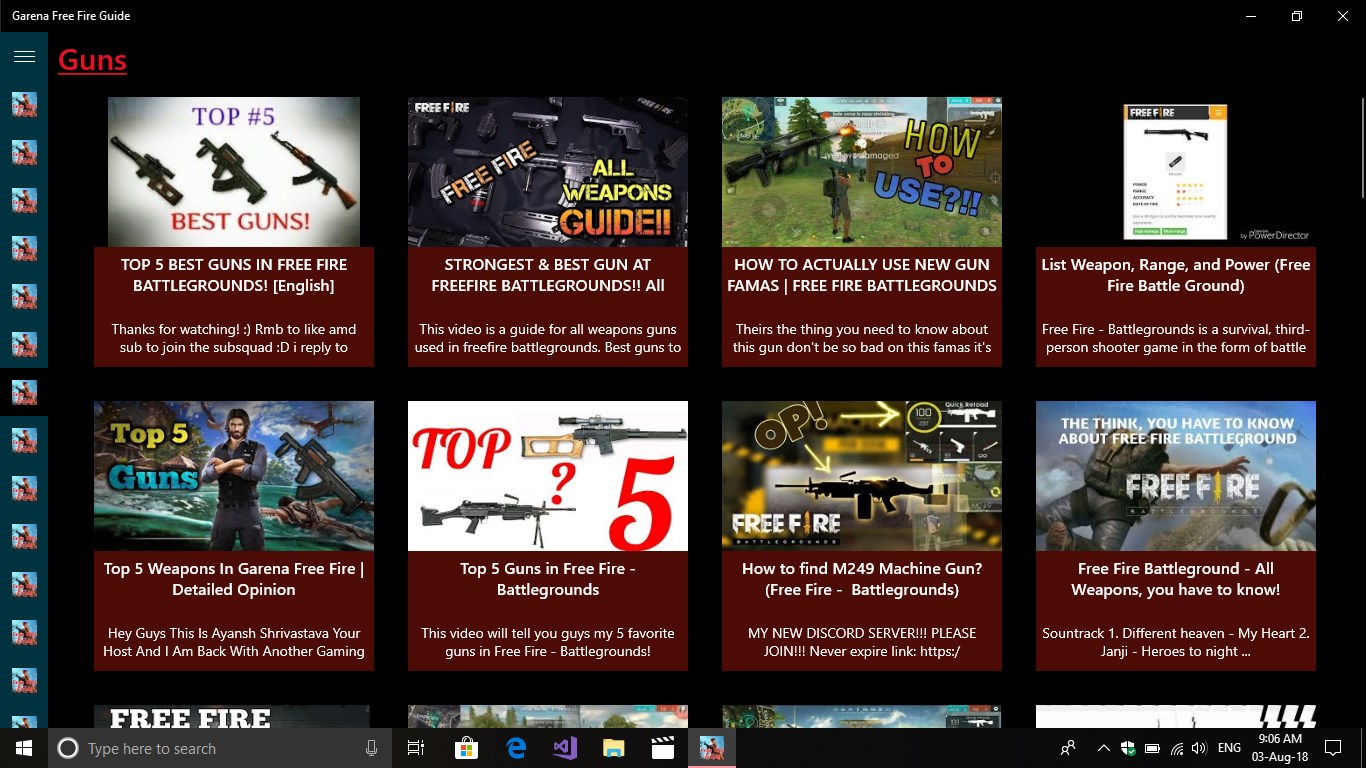
Task: Click the Task View taskbar icon
Action: point(416,748)
